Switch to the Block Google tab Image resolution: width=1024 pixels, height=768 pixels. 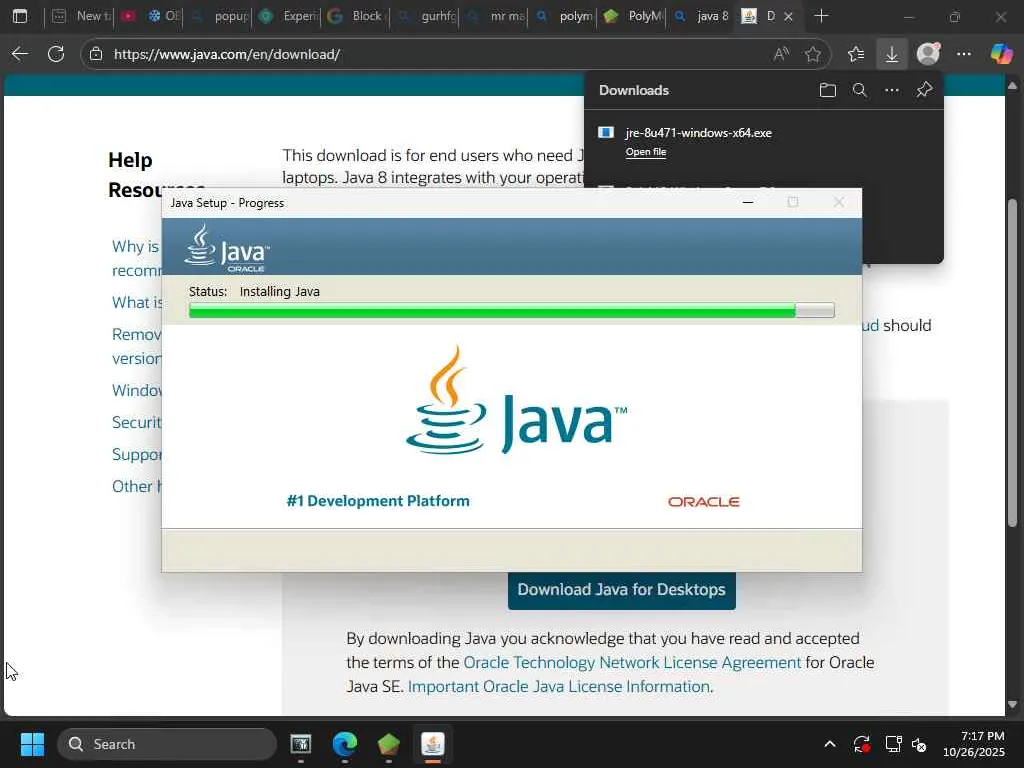(x=356, y=16)
